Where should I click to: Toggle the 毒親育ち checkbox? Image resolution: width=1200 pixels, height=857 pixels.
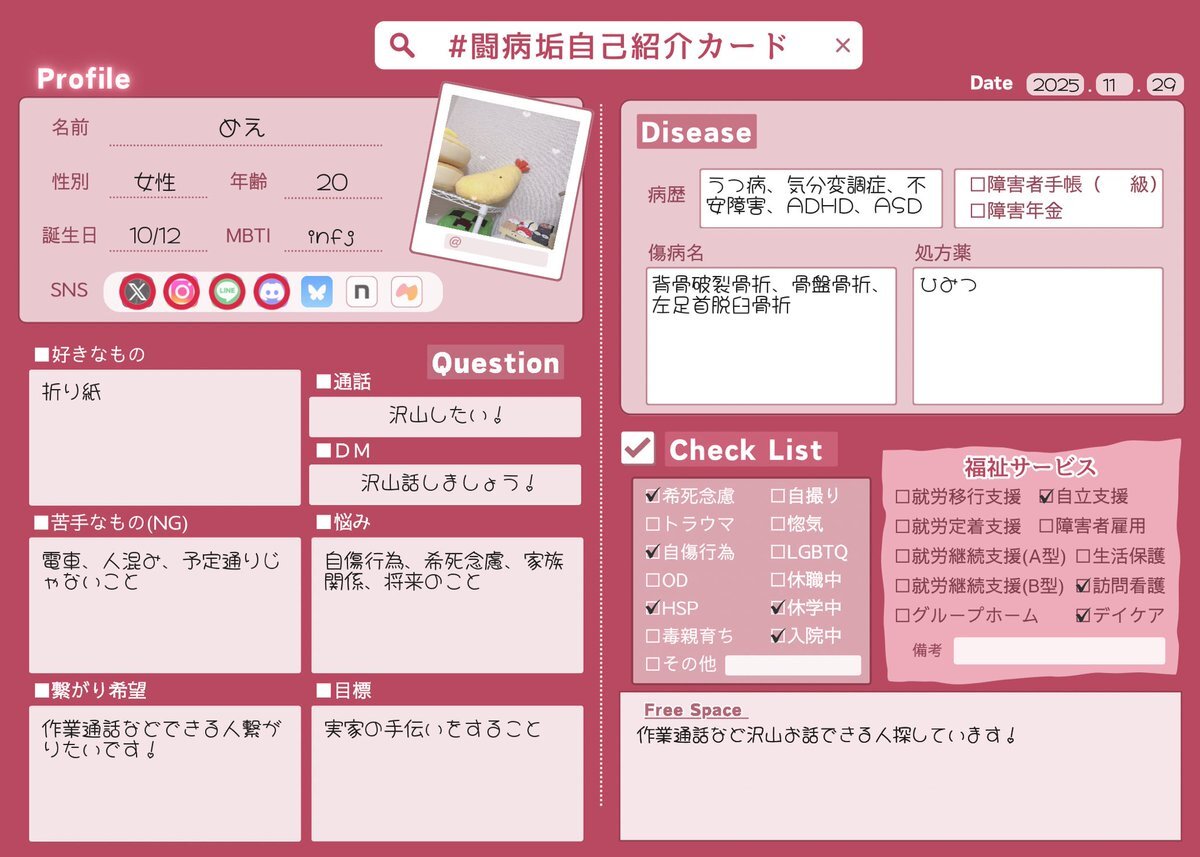(653, 635)
